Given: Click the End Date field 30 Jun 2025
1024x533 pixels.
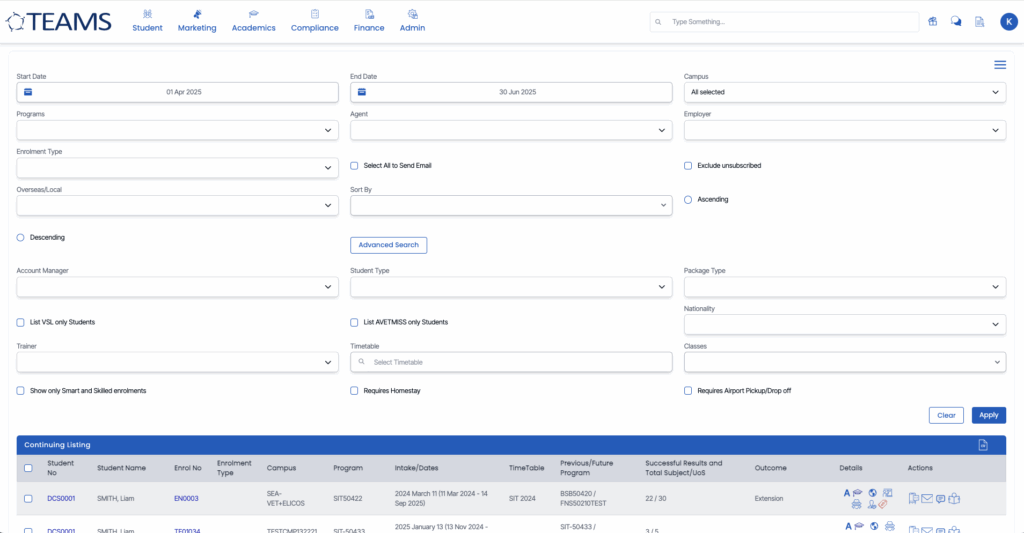Looking at the screenshot, I should click(511, 92).
